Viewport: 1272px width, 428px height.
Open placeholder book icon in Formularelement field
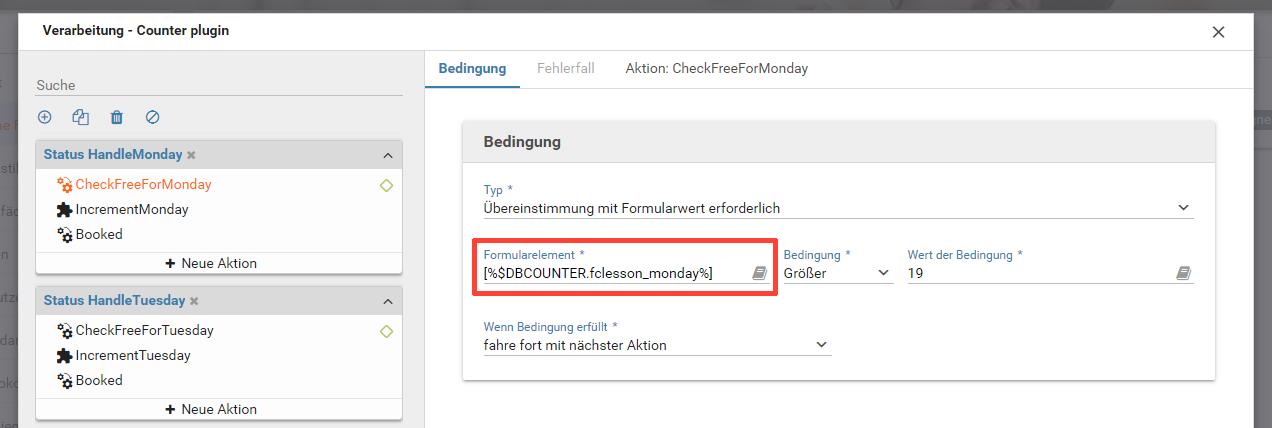[x=759, y=273]
